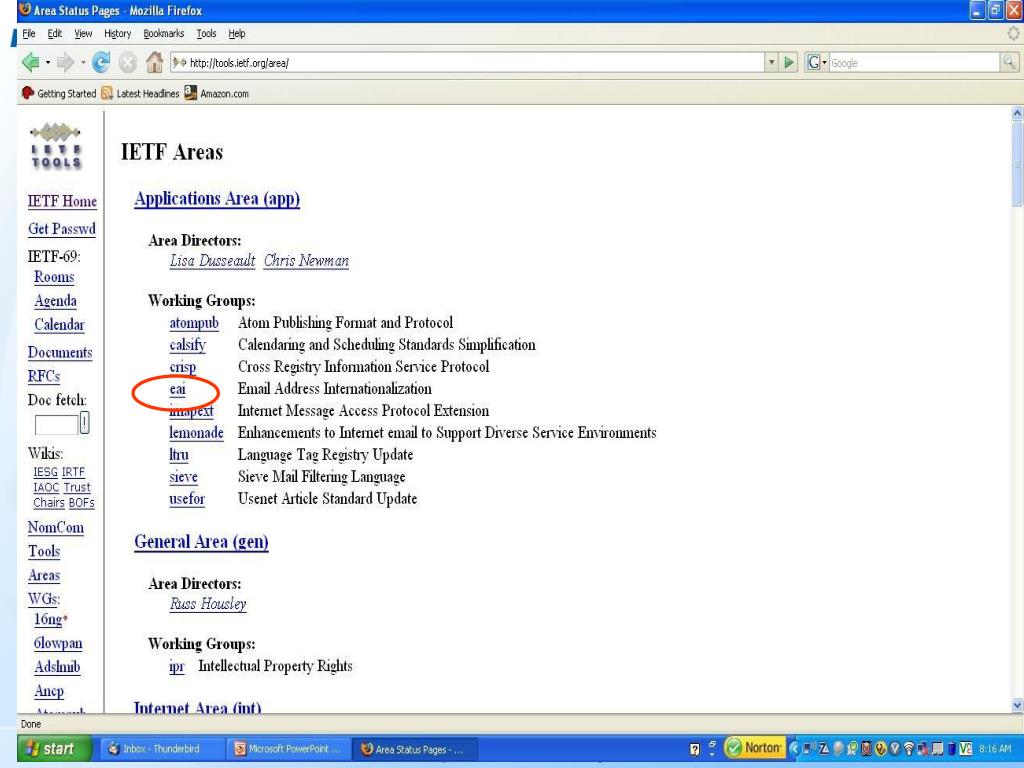The height and width of the screenshot is (768, 1024).
Task: Open the NomCom sidebar link
Action: (x=56, y=527)
